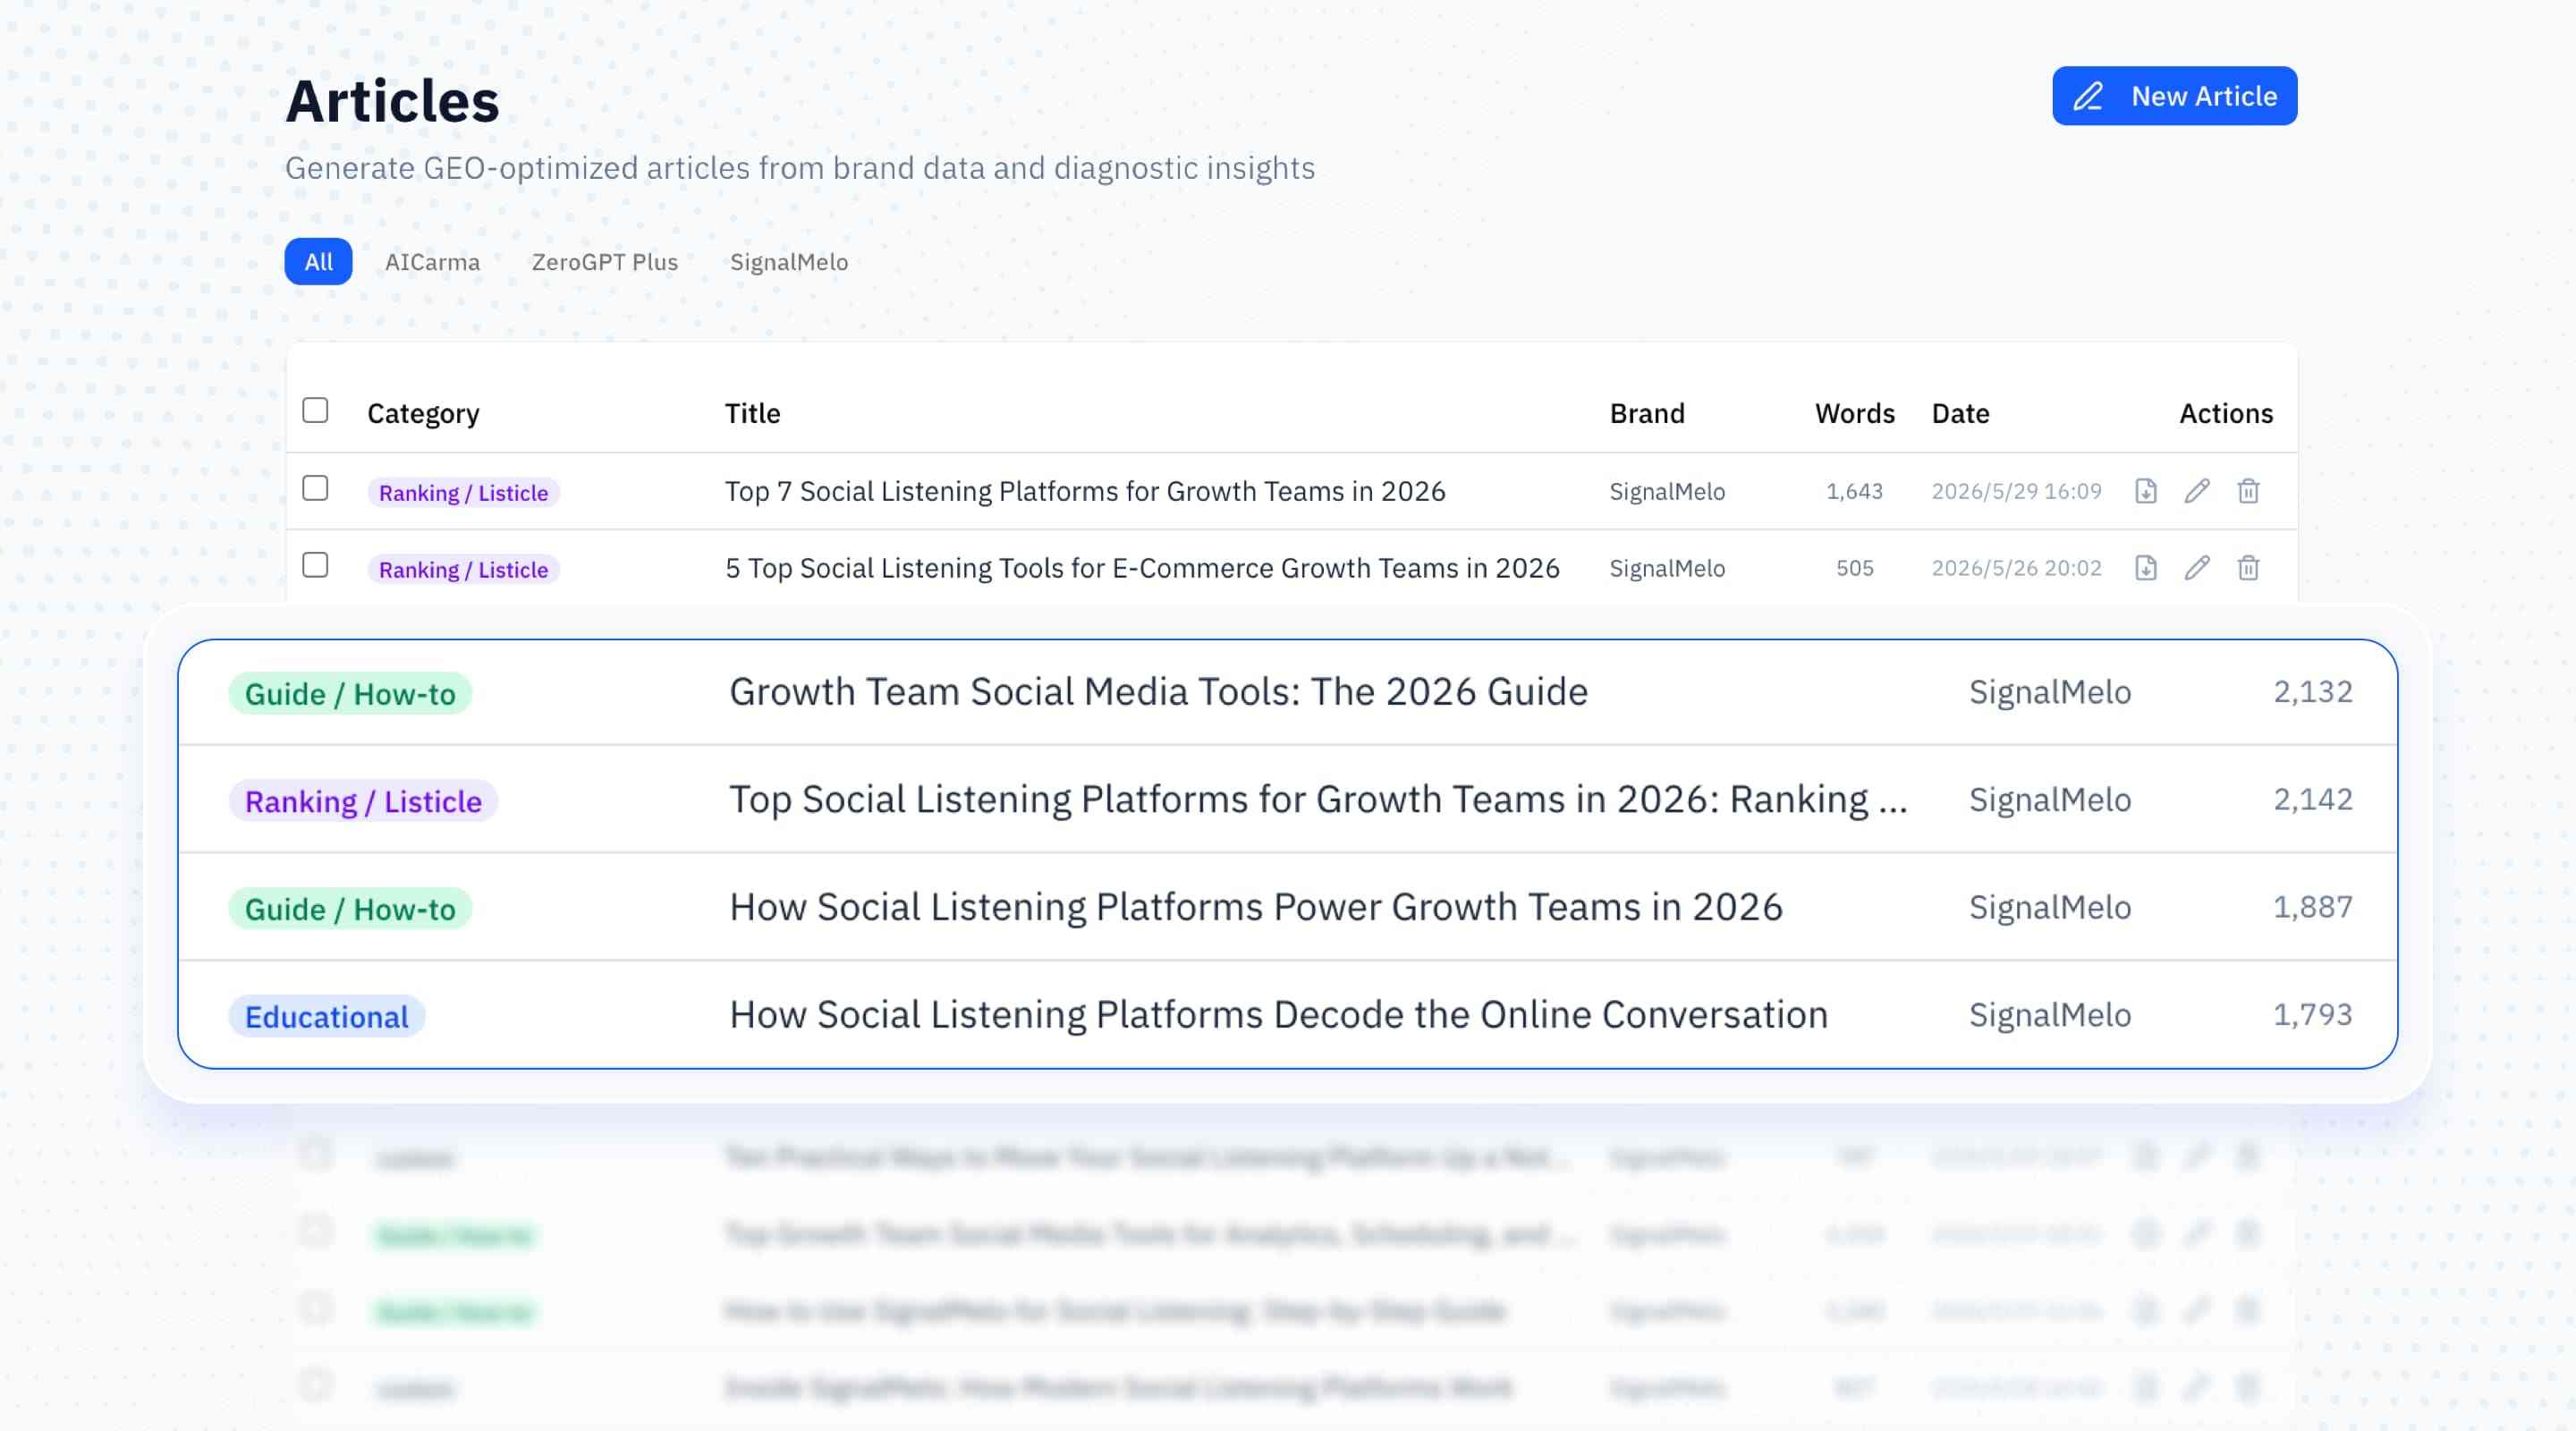Click the Date column header
The width and height of the screenshot is (2576, 1431).
click(x=1960, y=413)
